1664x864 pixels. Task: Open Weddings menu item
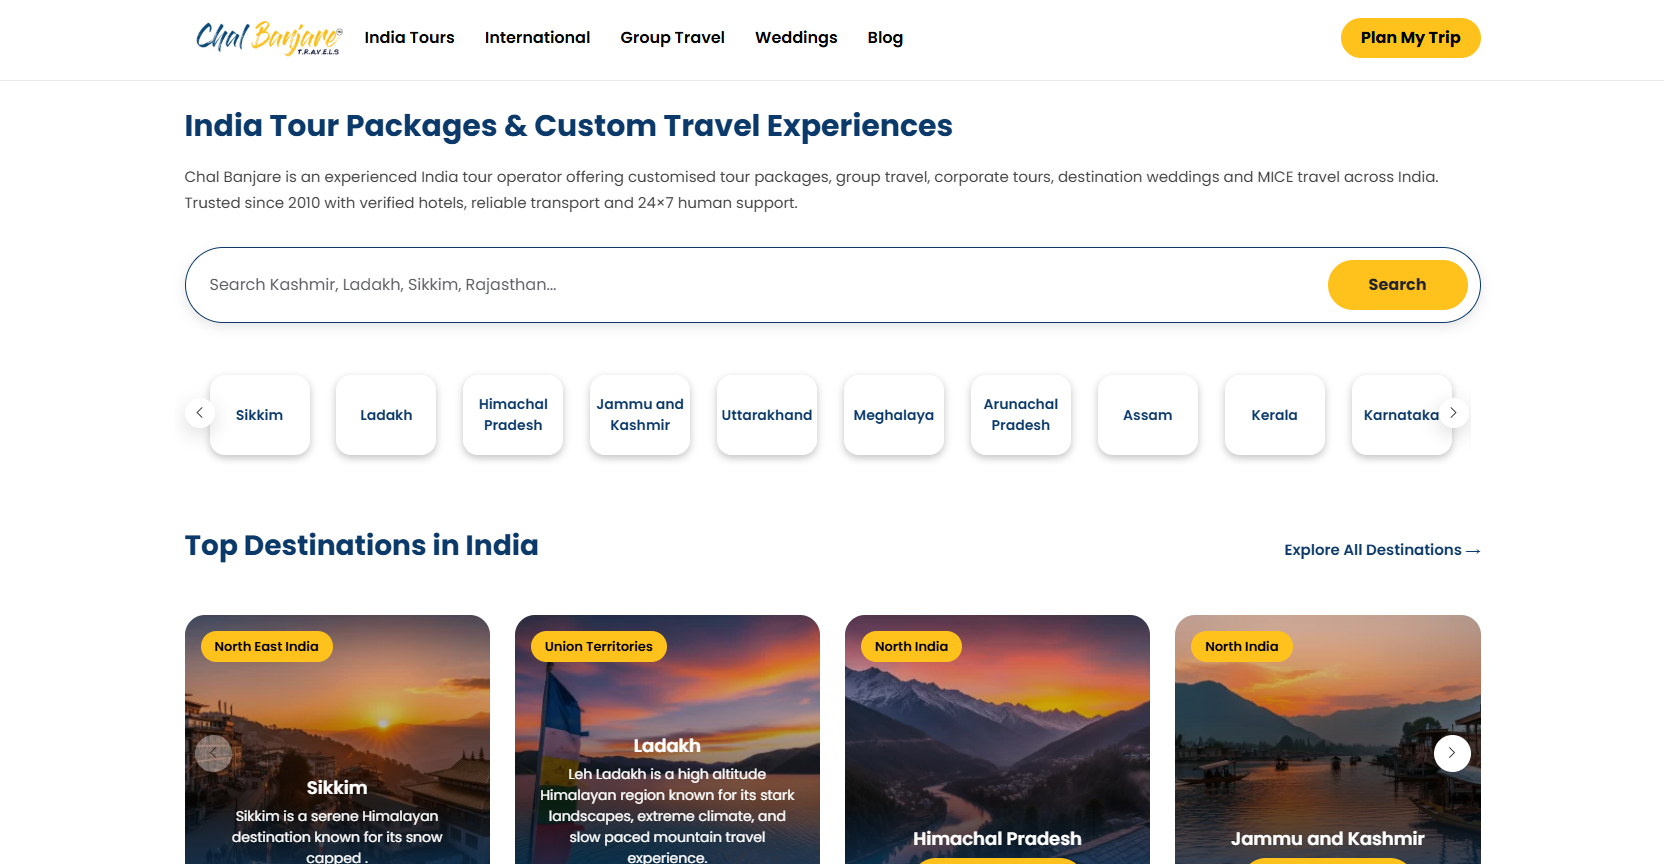(796, 38)
